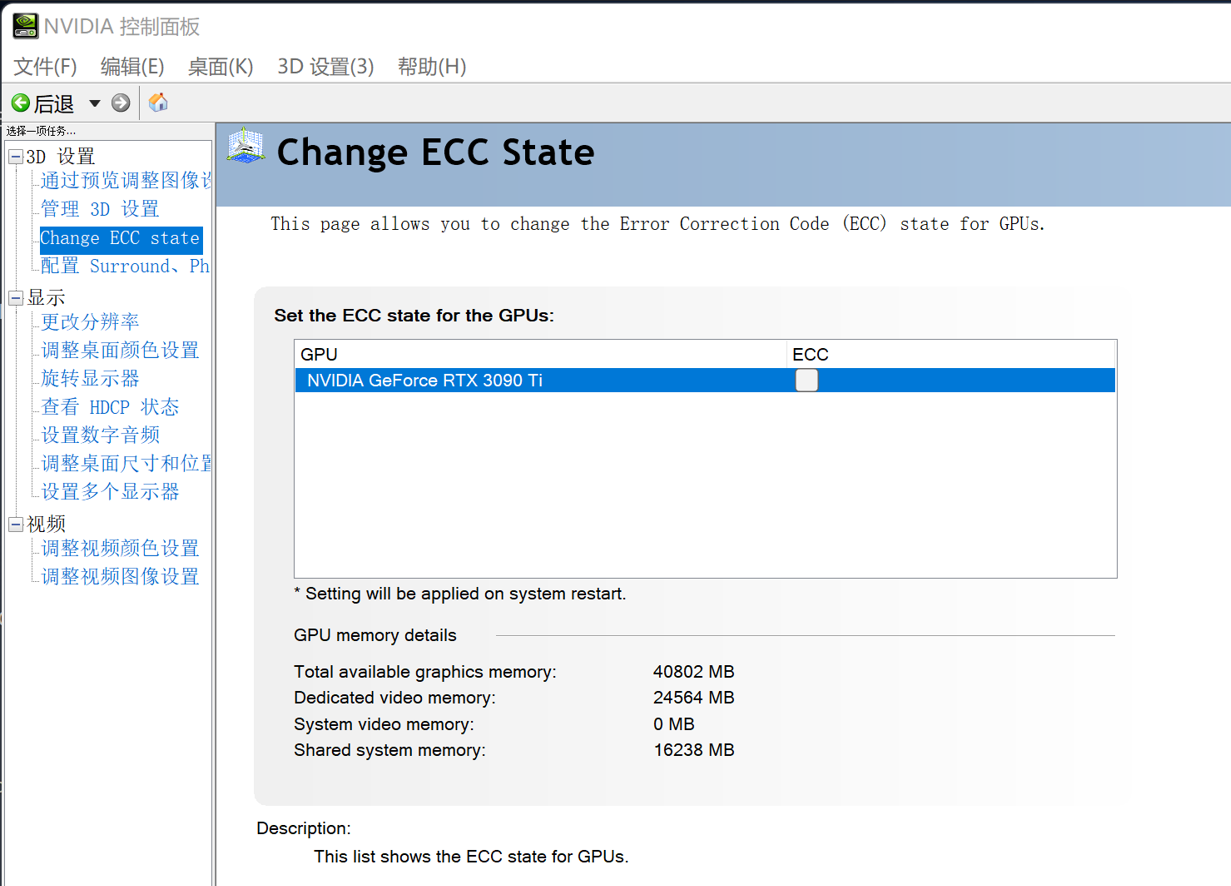Image resolution: width=1231 pixels, height=886 pixels.
Task: Open the 帮助(H) menu
Action: point(432,67)
